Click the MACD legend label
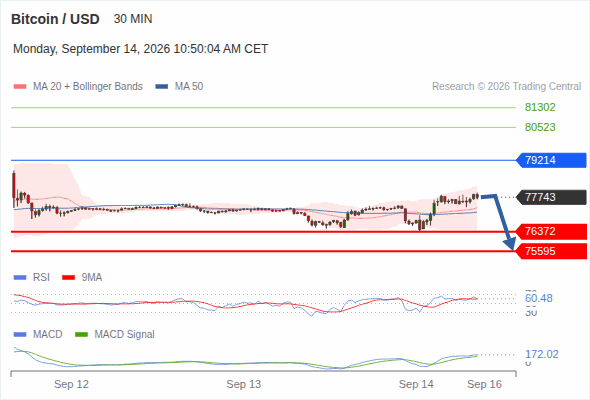This screenshot has width=590, height=400. 48,335
